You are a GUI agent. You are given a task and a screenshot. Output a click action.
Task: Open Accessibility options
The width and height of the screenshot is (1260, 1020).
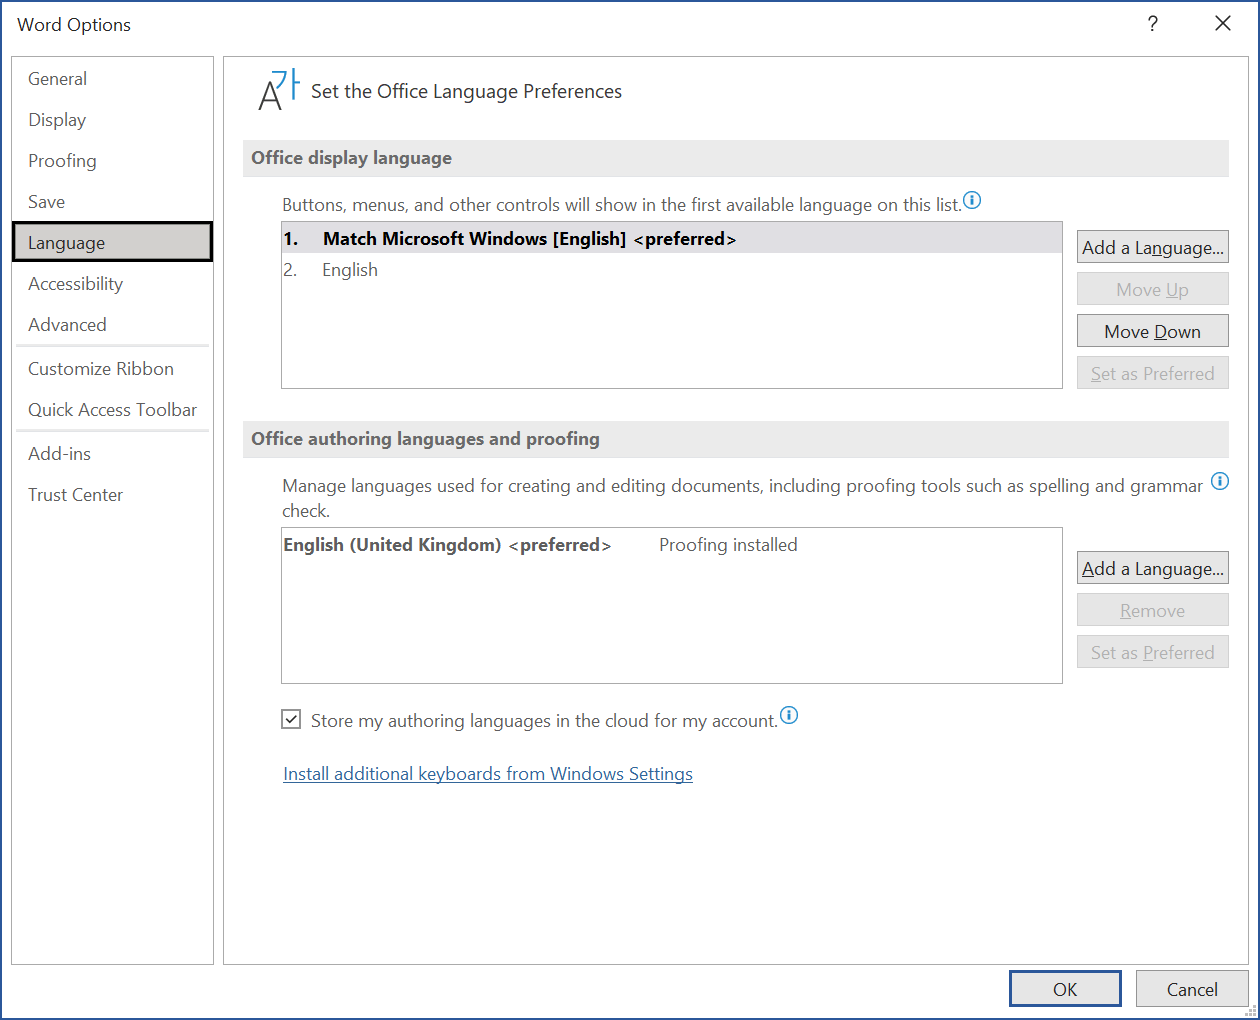click(x=113, y=284)
